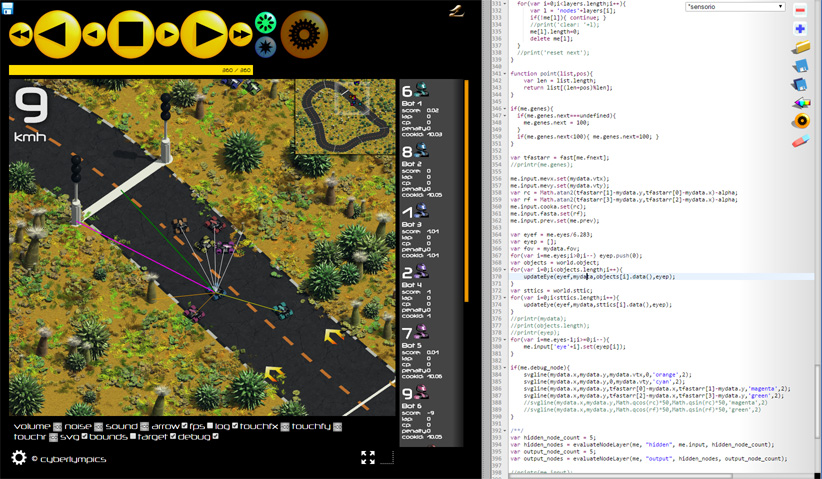
Task: Click the blue plus icon in the editor sidebar
Action: click(x=800, y=29)
